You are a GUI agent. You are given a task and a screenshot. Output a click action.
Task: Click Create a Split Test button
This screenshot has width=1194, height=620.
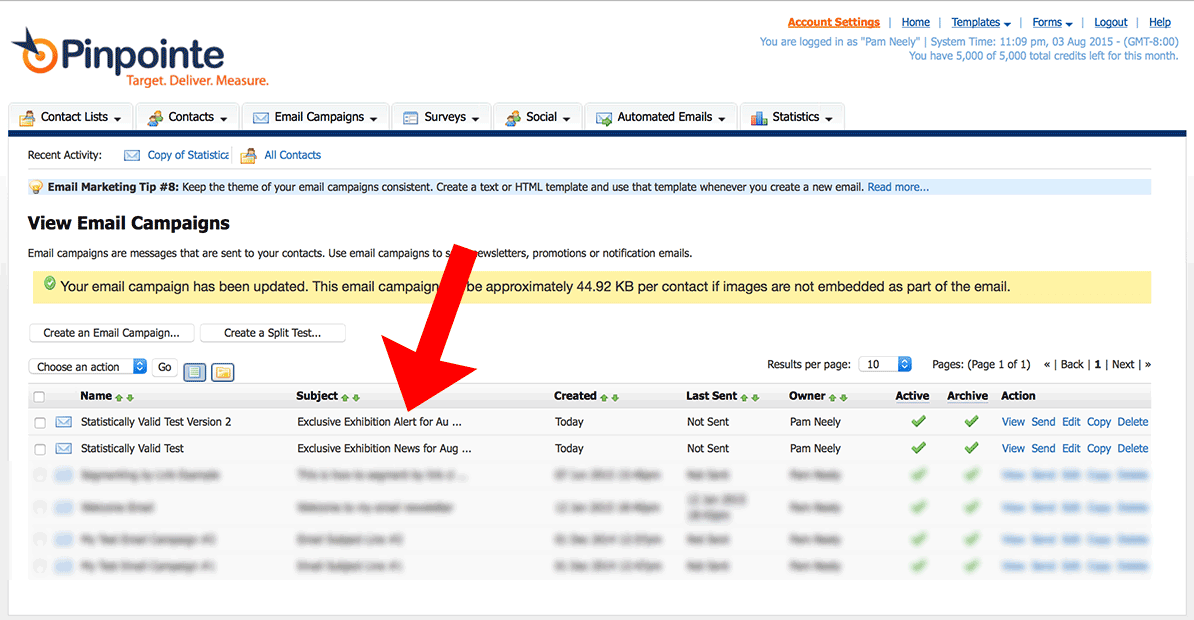[273, 333]
